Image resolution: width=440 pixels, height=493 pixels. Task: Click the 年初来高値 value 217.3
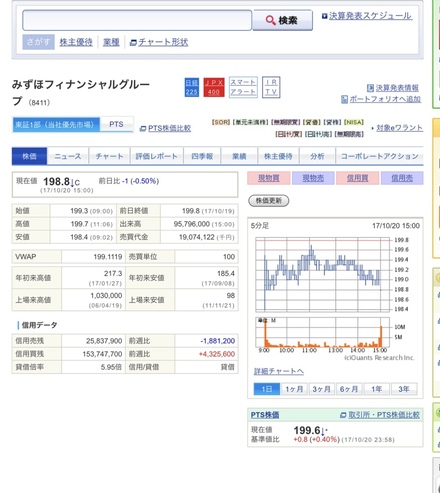click(x=113, y=273)
